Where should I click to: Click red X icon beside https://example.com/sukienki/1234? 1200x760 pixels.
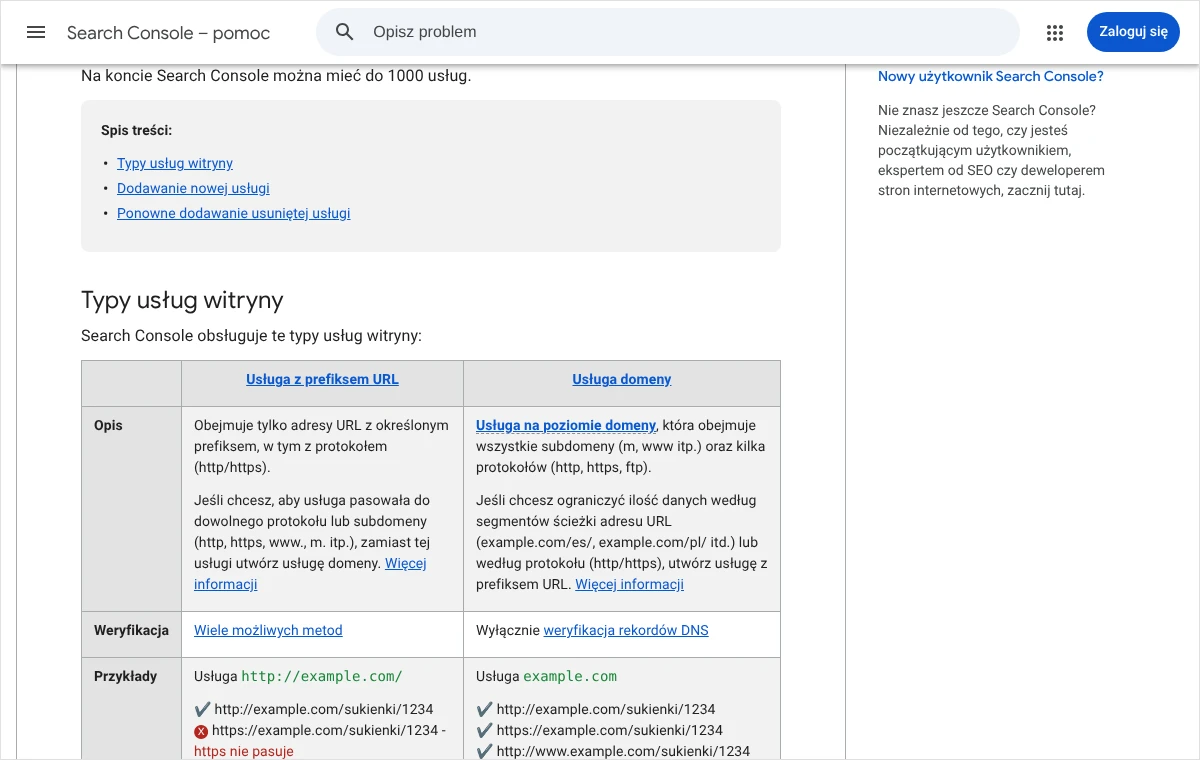coord(201,731)
